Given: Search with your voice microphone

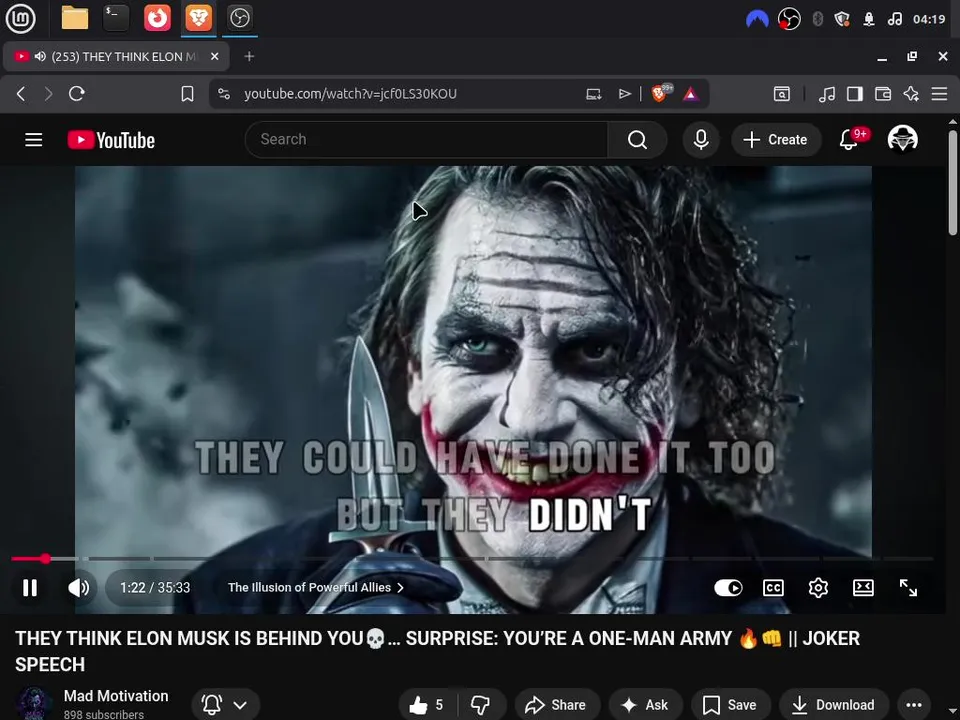Looking at the screenshot, I should click(701, 140).
